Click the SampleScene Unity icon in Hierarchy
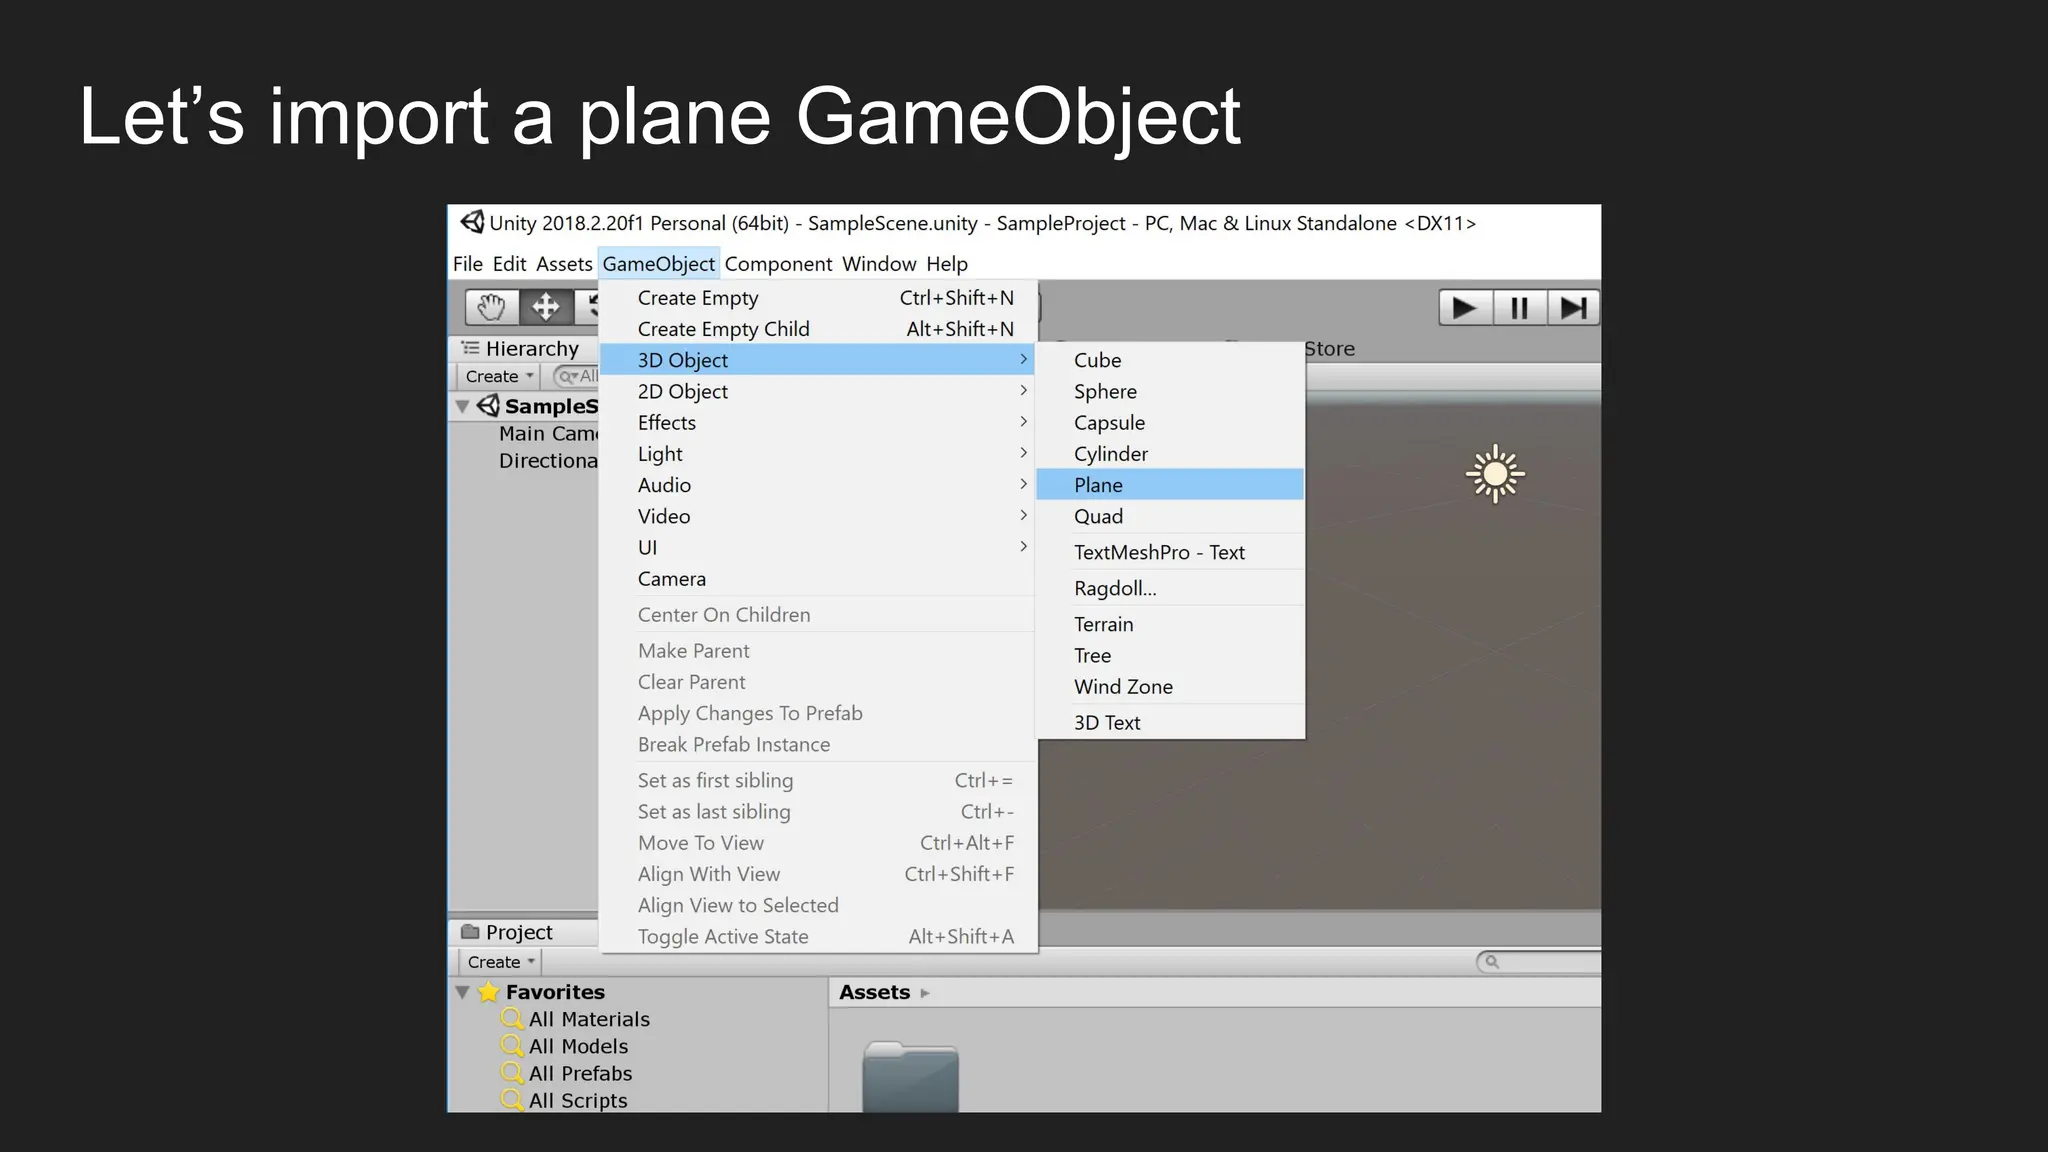This screenshot has width=2048, height=1152. point(488,406)
